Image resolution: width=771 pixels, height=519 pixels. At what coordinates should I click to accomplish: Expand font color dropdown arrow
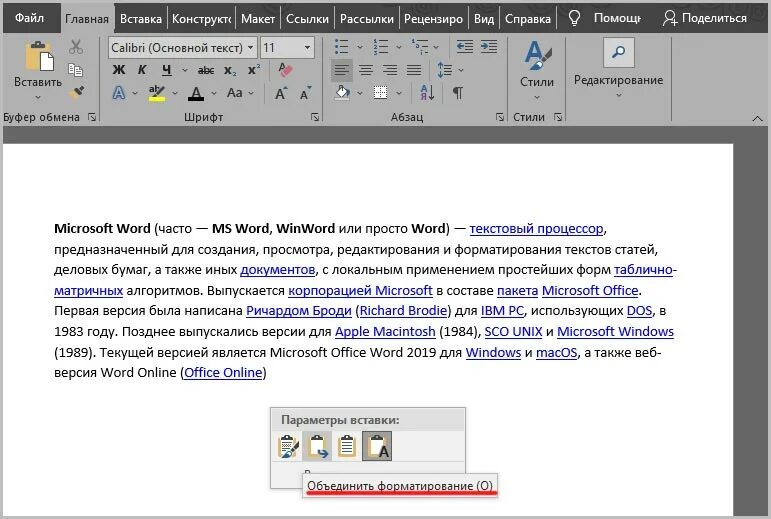tap(214, 93)
